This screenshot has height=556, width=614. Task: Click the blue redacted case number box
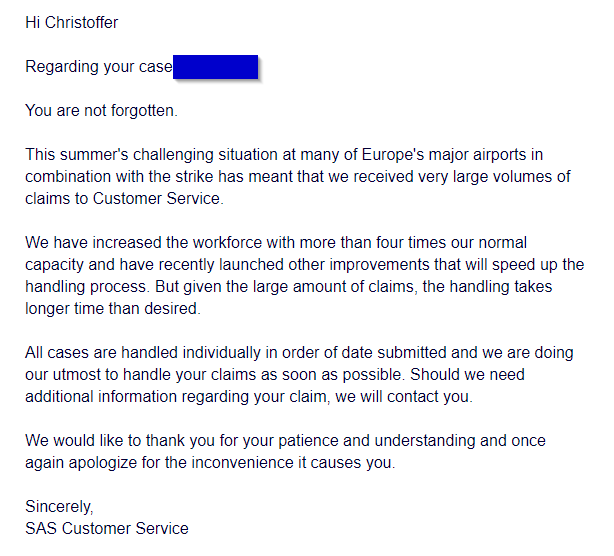(x=215, y=67)
